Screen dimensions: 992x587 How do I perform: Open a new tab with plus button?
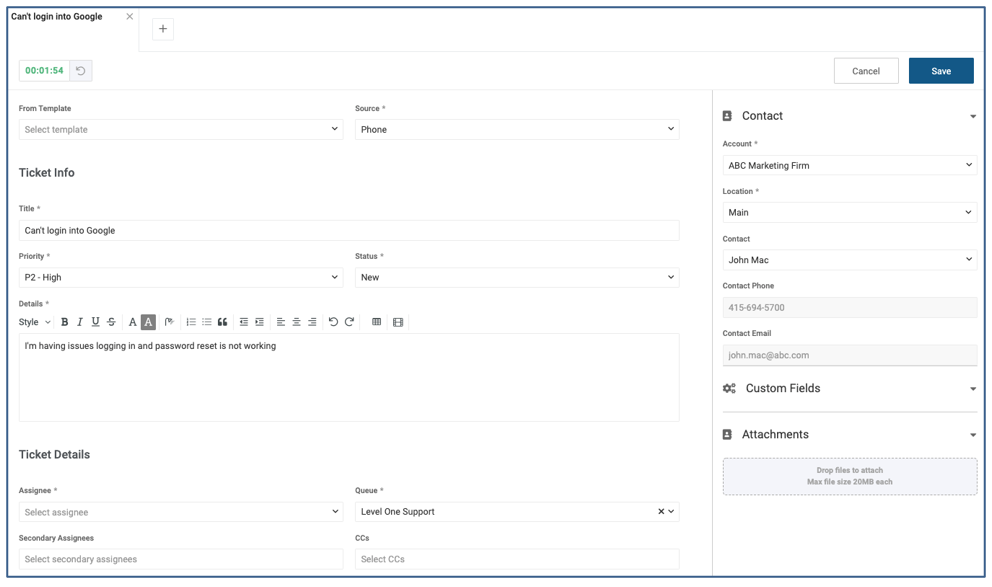[163, 29]
